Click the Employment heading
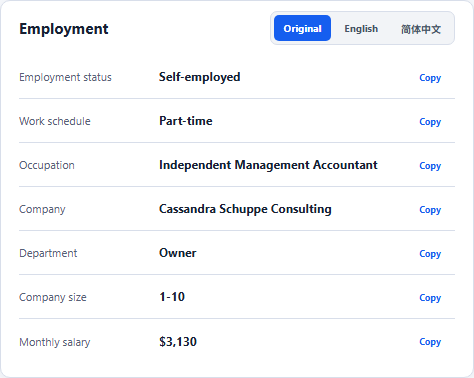 64,29
